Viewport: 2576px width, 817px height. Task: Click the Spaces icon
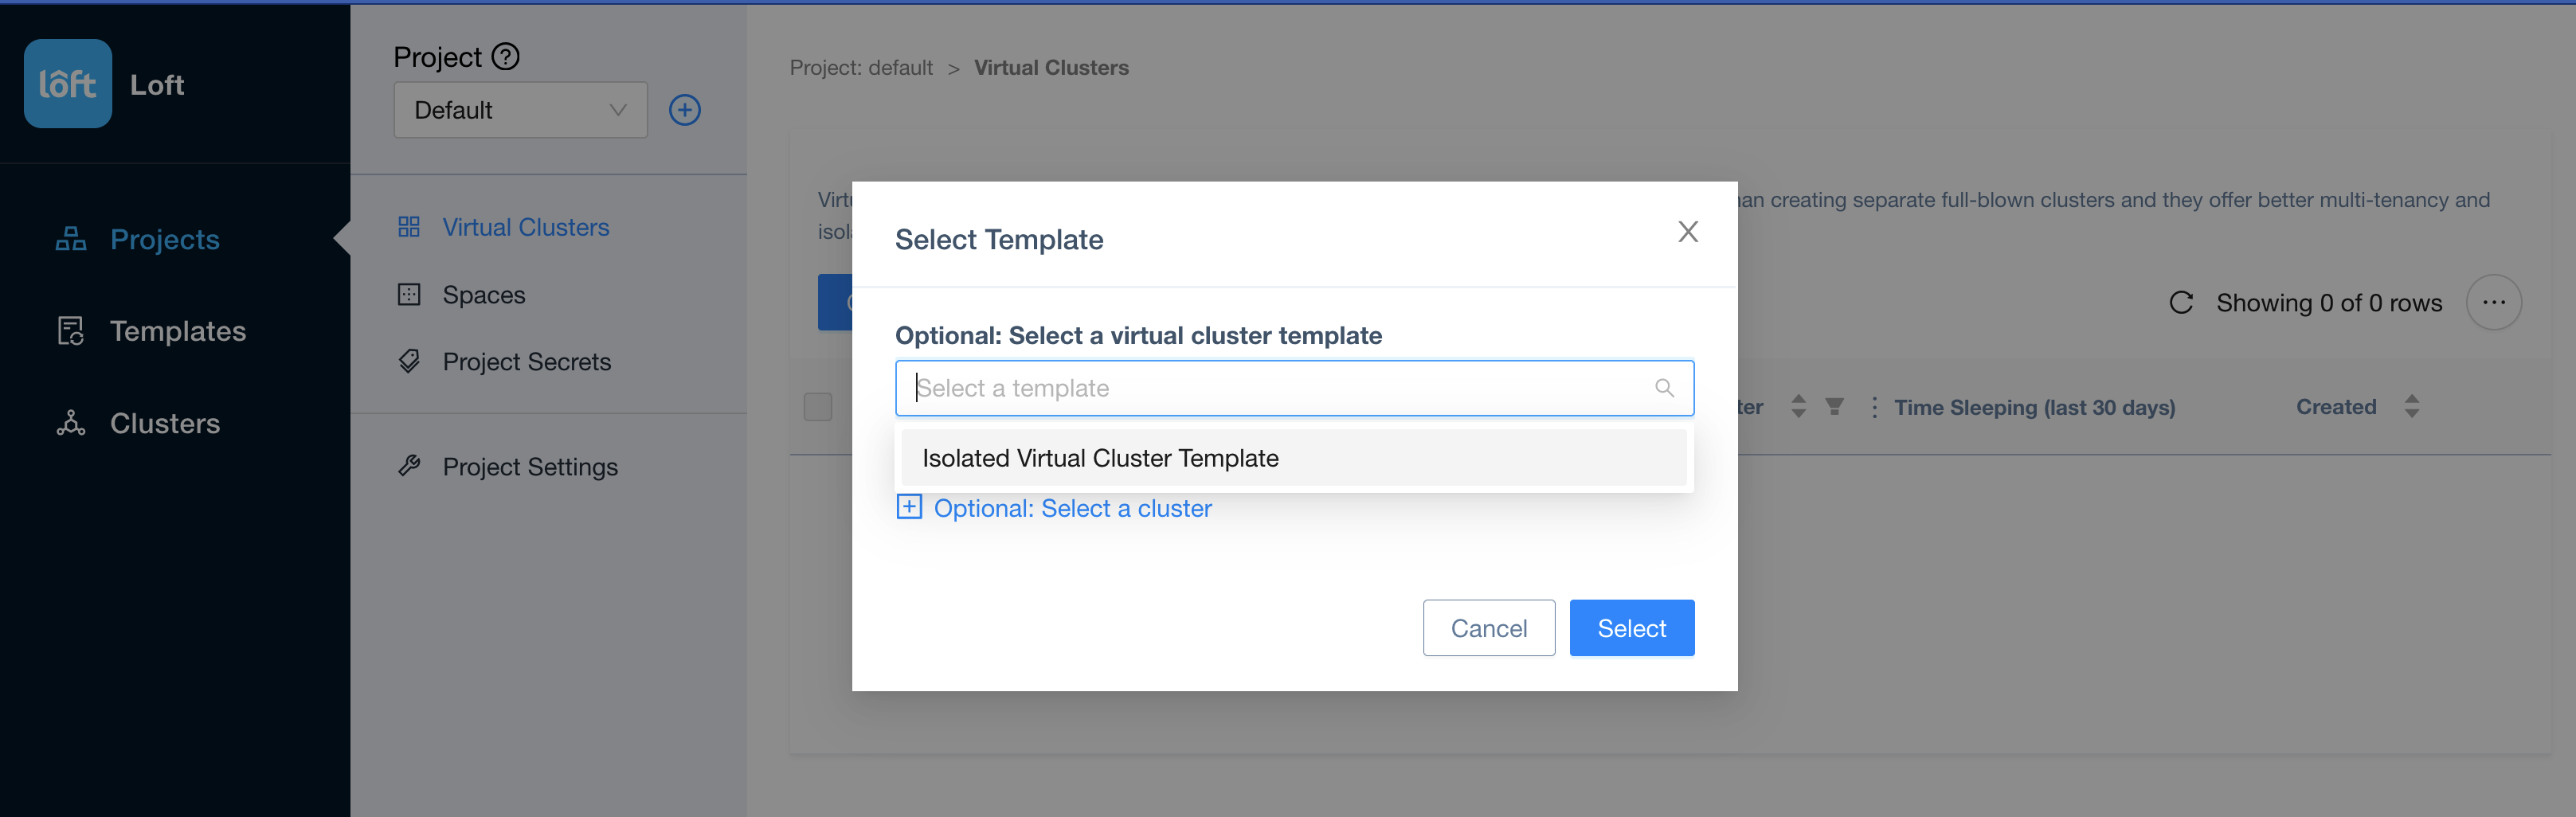coord(409,294)
